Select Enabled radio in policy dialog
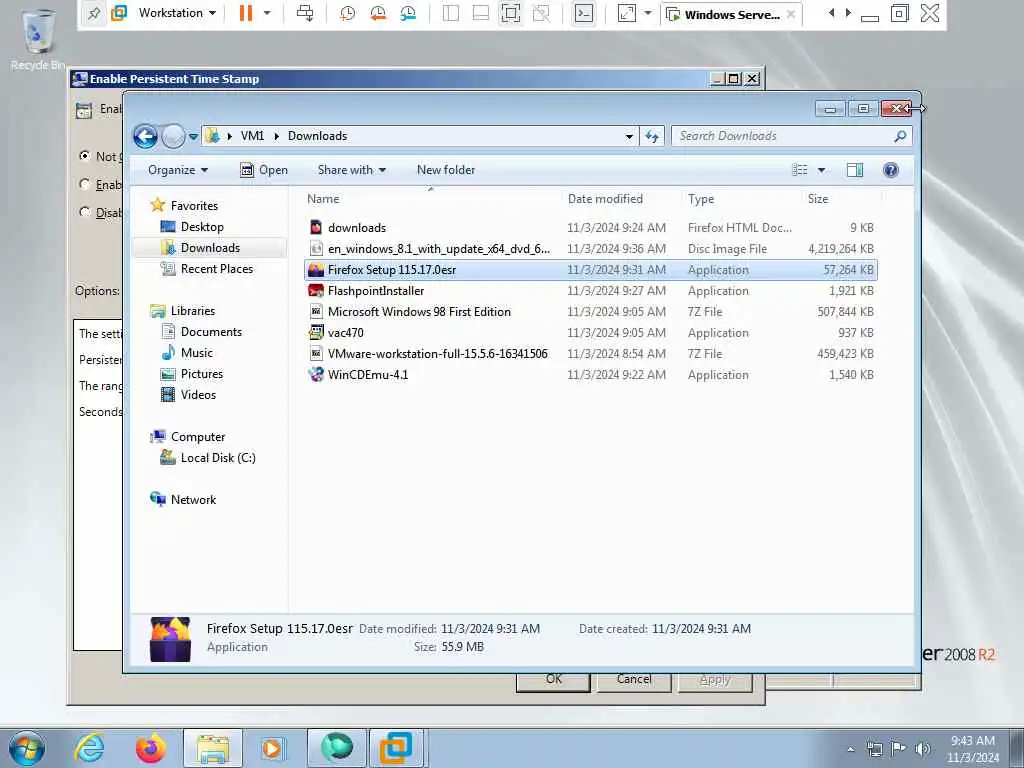 pos(84,184)
